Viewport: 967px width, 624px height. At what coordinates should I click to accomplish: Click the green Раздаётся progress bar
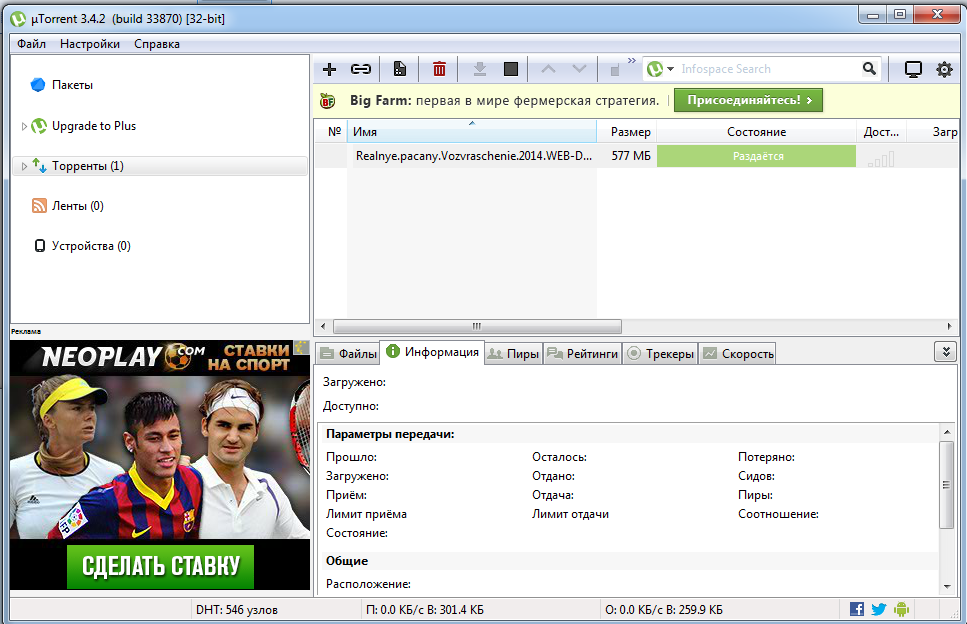756,156
